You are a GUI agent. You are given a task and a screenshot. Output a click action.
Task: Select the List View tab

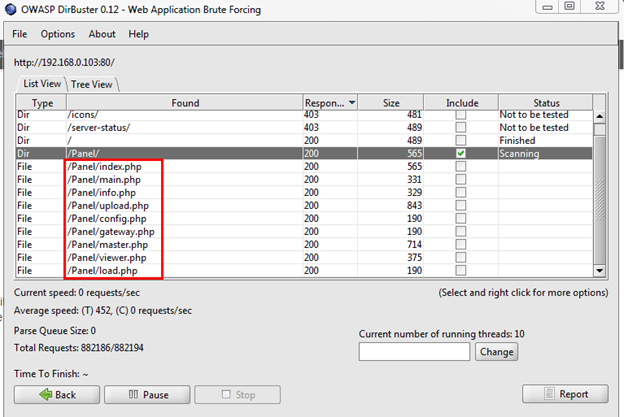[x=42, y=84]
